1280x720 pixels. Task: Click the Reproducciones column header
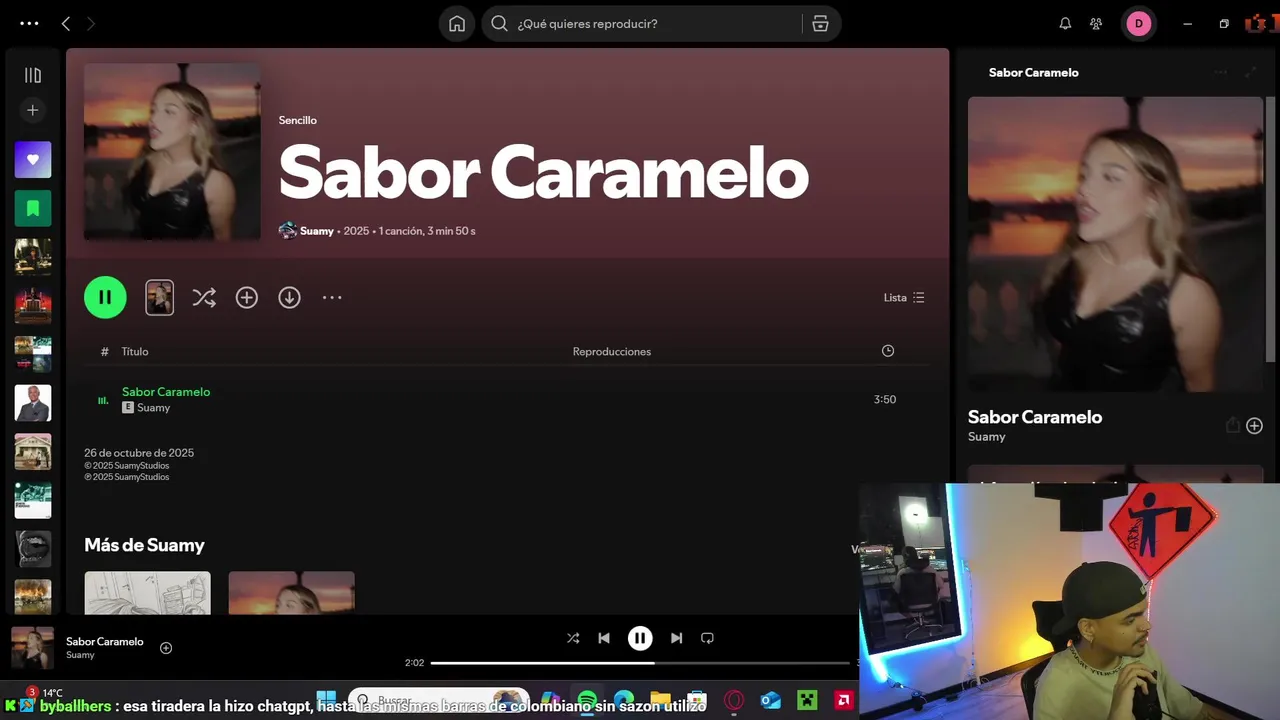611,351
